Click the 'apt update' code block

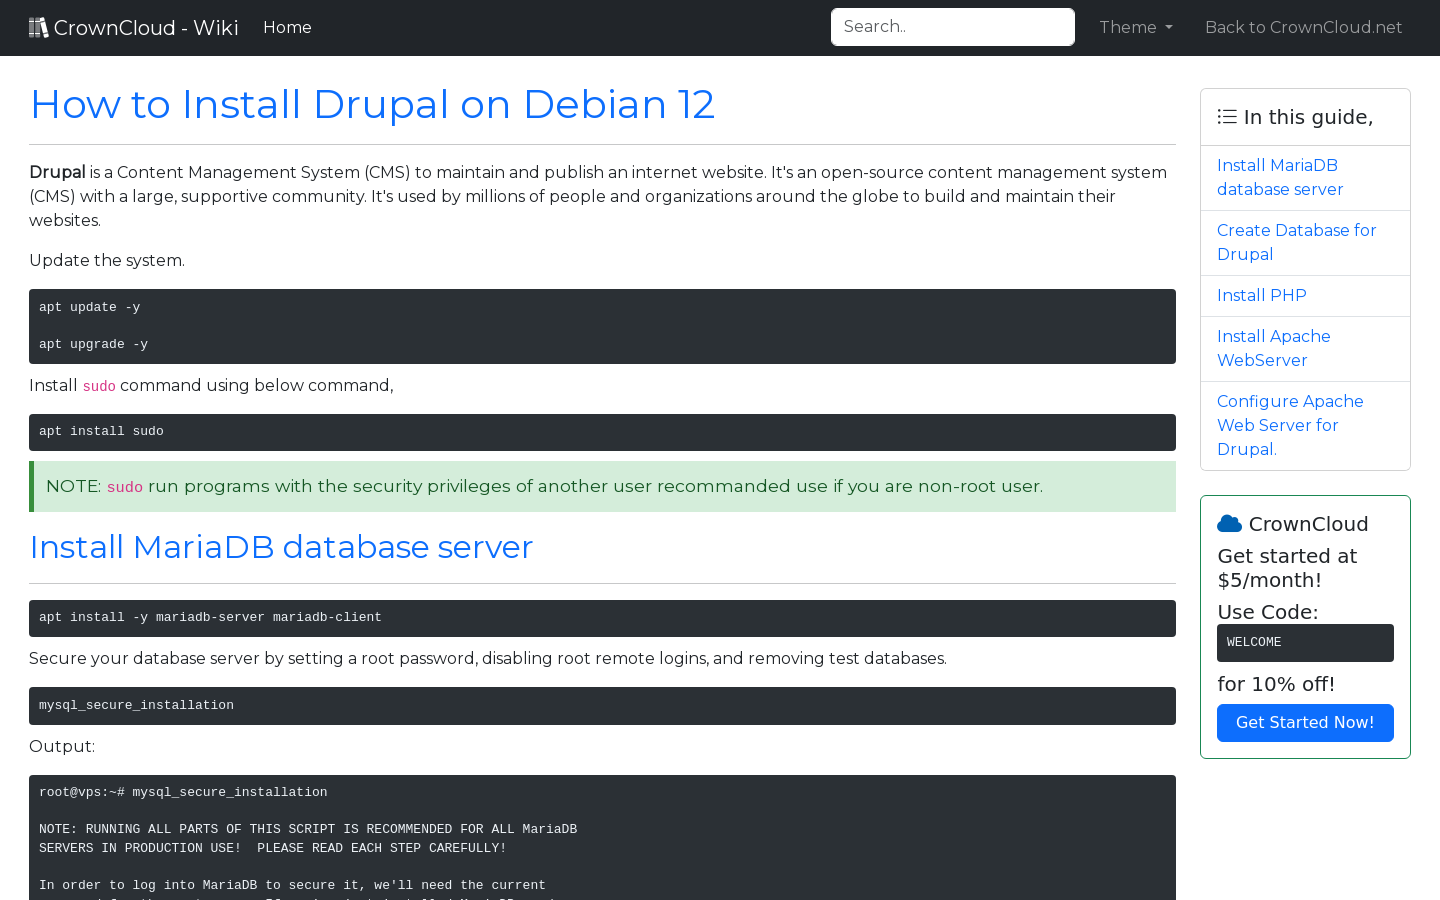pos(602,326)
